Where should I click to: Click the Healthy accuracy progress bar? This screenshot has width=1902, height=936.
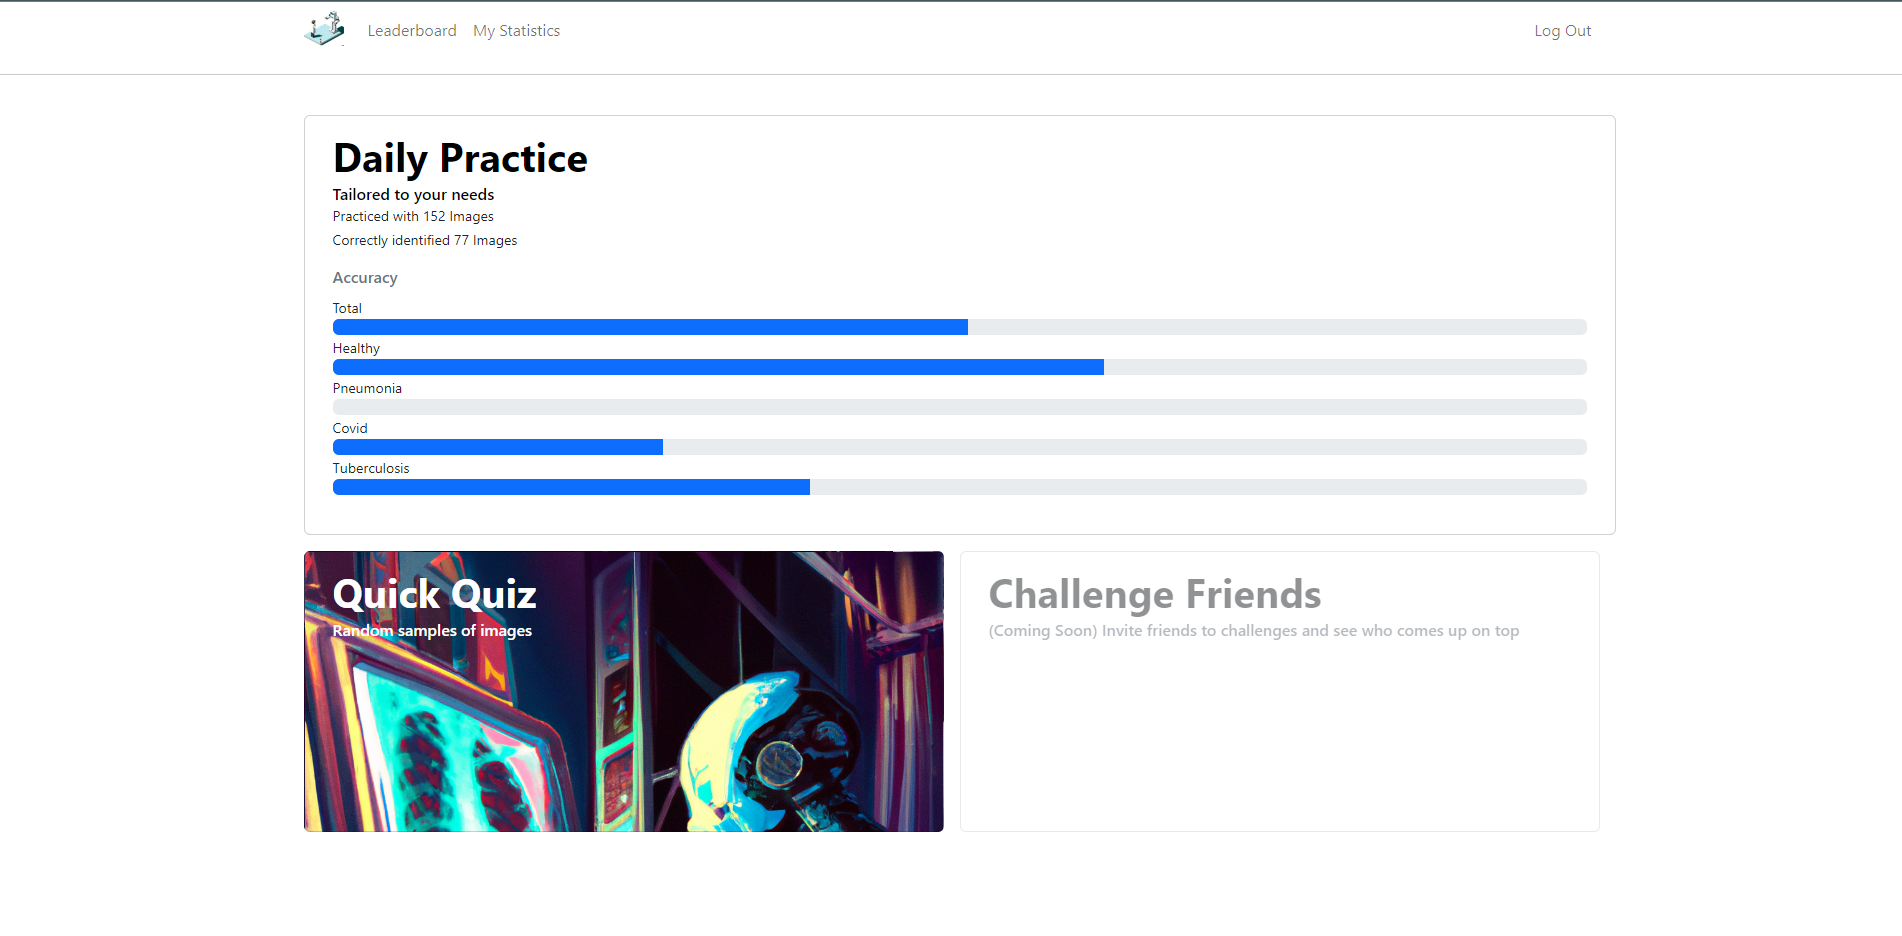point(960,367)
